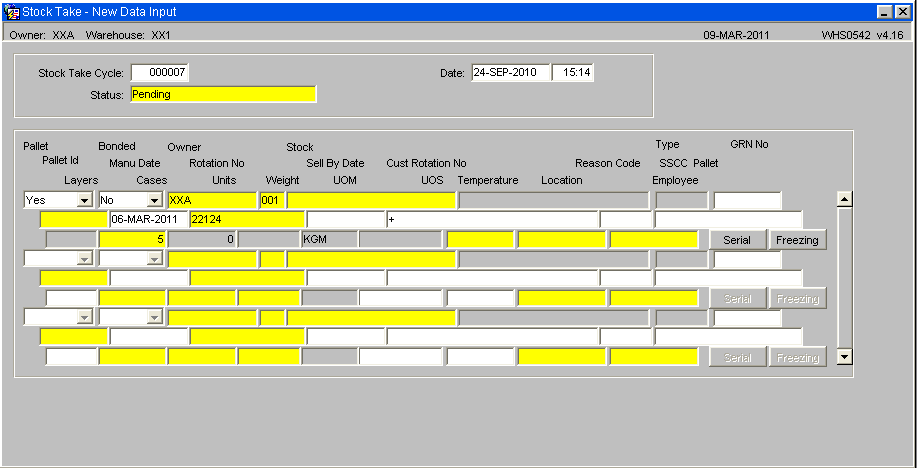Click the scrollbar up arrow
The height and width of the screenshot is (468, 917).
[844, 199]
